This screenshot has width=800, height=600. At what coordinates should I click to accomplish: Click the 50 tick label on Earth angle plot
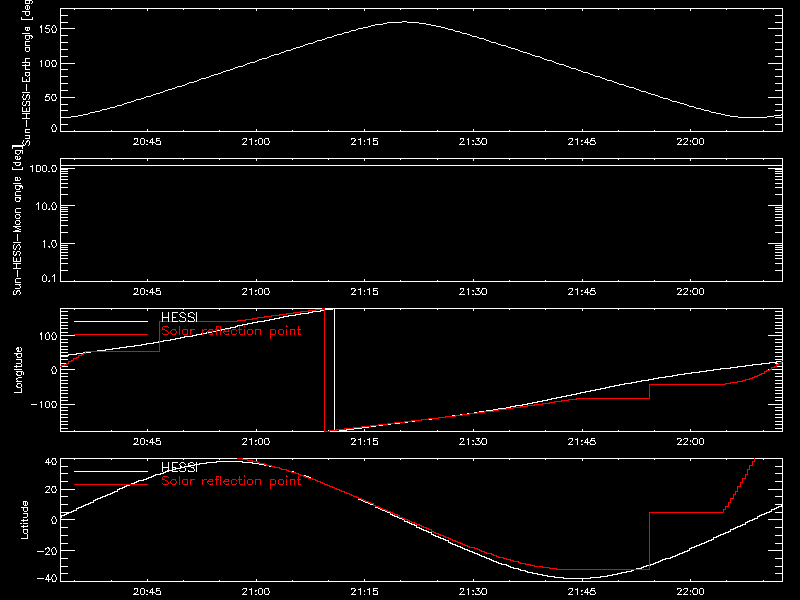coord(52,97)
